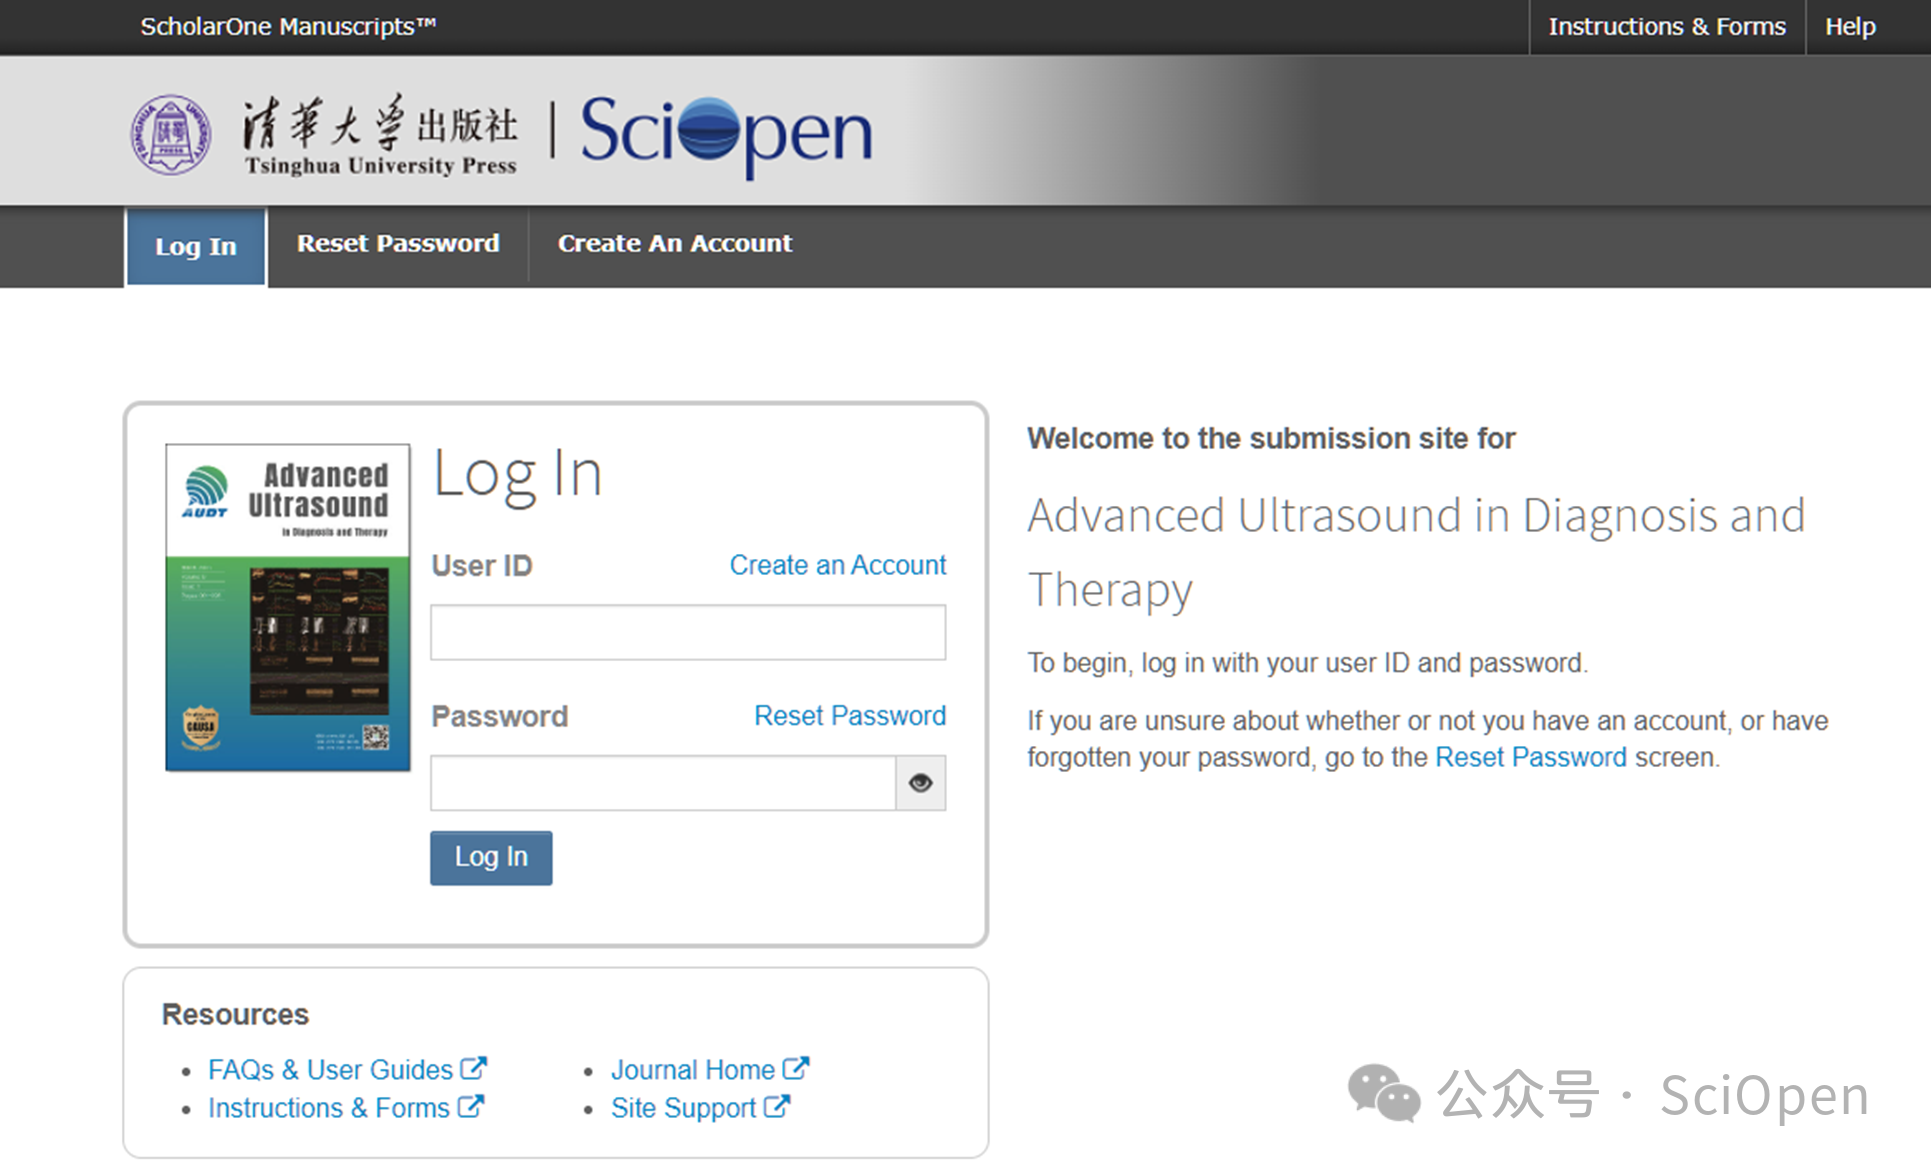Click the 'Welcome to the submission site for' text
The image size is (1931, 1172).
[x=1271, y=438]
